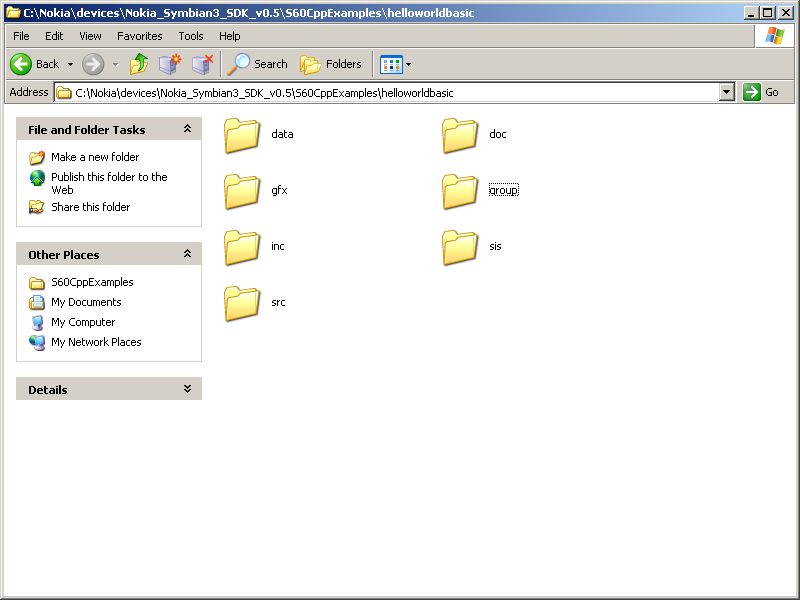800x600 pixels.
Task: Open the Tools menu
Action: (x=191, y=36)
